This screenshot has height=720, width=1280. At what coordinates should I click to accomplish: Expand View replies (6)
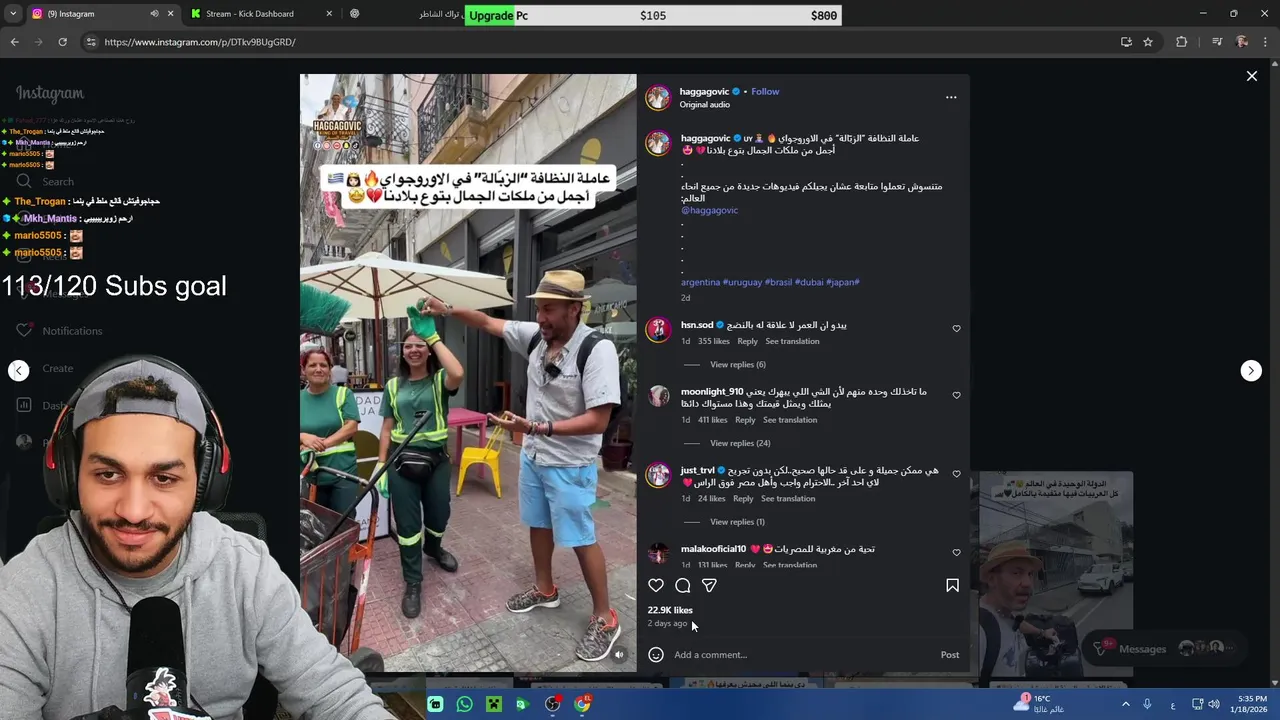[738, 365]
